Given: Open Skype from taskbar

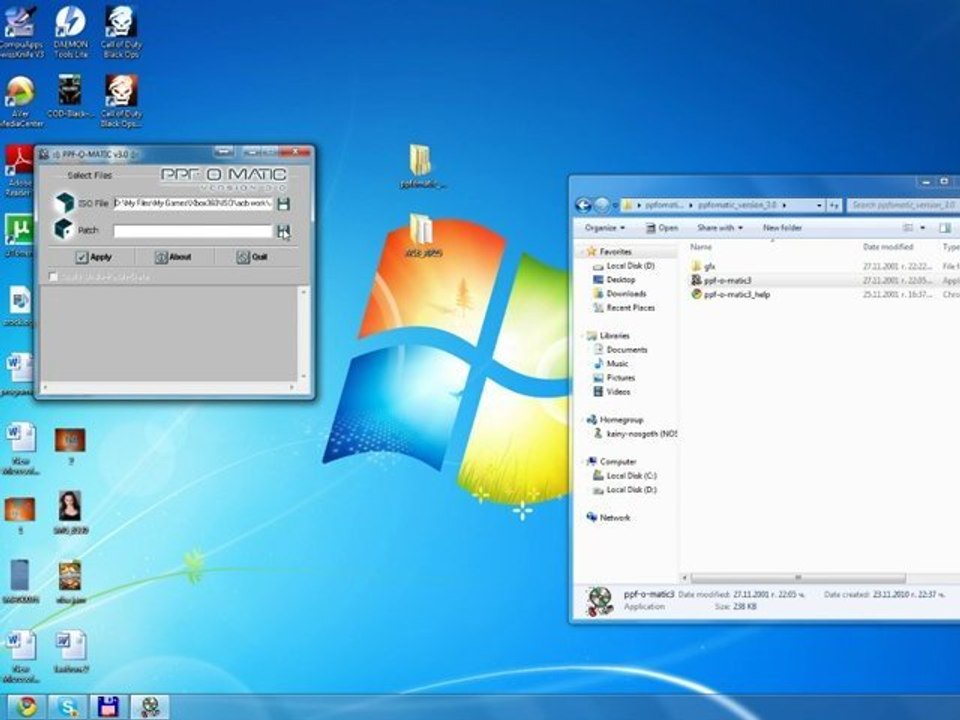Looking at the screenshot, I should (x=66, y=707).
